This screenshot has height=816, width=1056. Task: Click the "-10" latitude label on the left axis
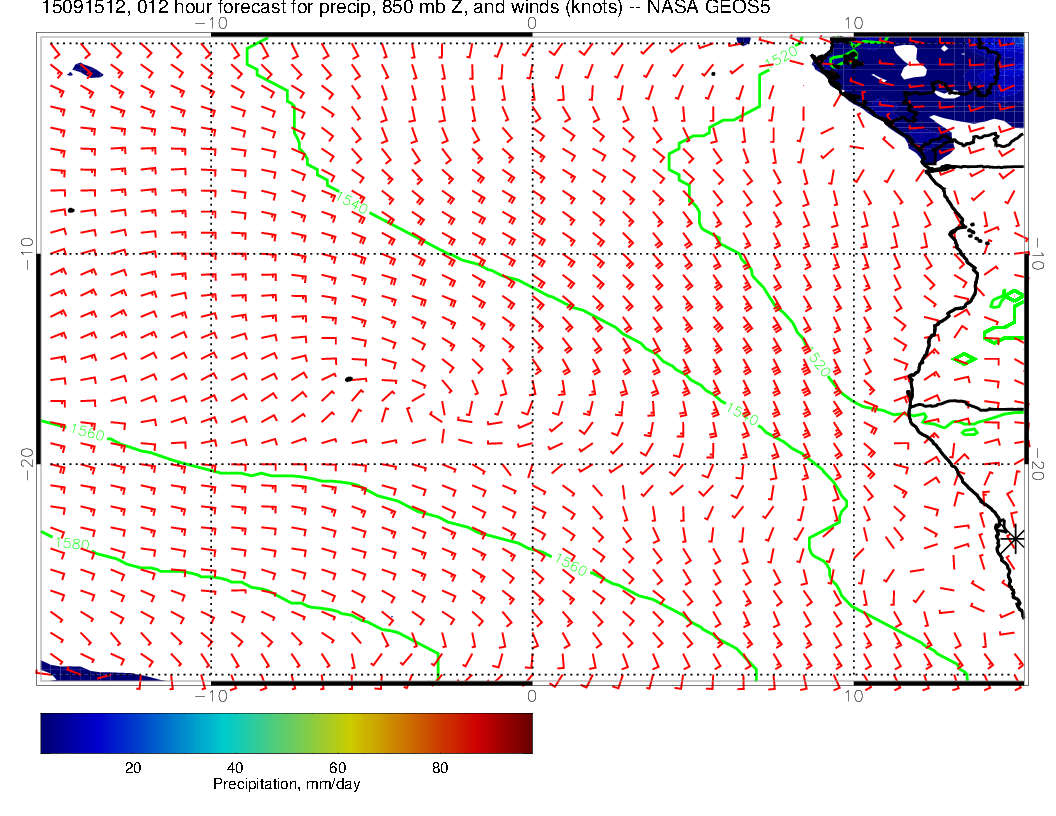click(x=27, y=254)
